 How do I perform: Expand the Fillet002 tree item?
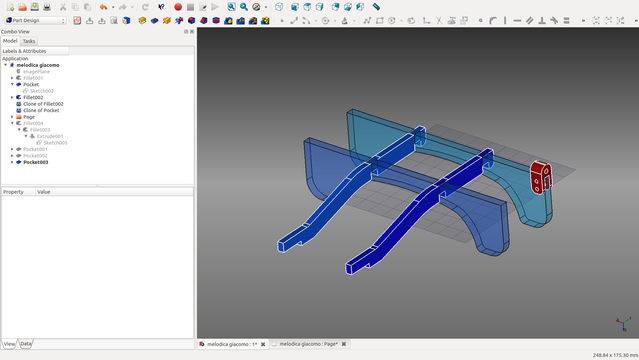[12, 97]
